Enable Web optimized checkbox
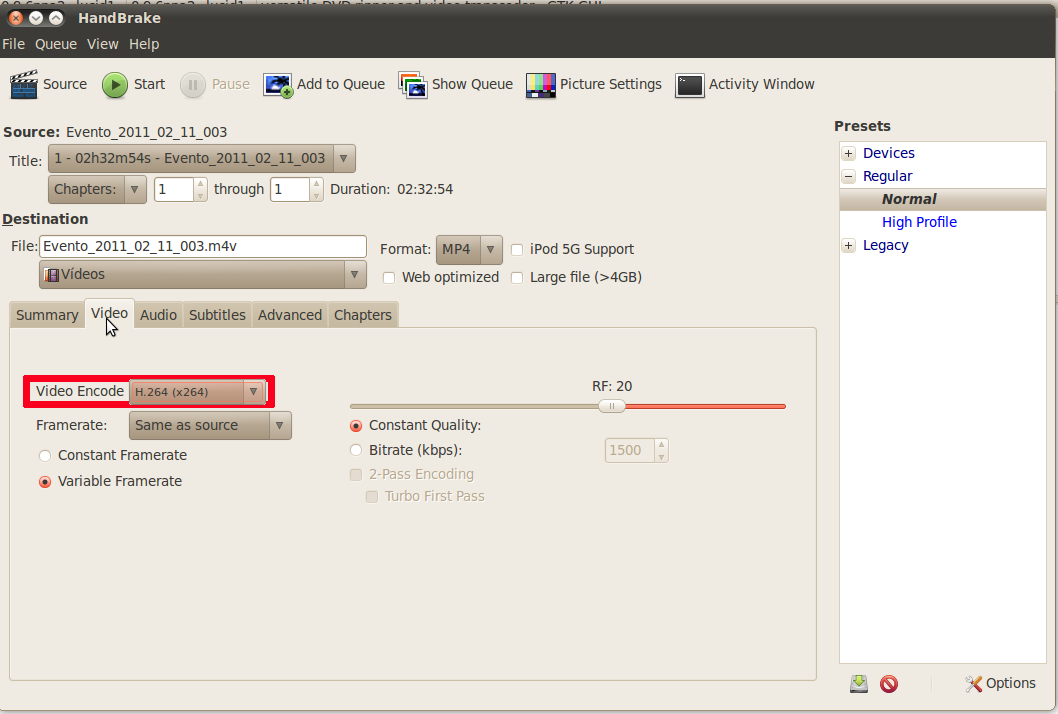Image resolution: width=1058 pixels, height=714 pixels. point(389,278)
